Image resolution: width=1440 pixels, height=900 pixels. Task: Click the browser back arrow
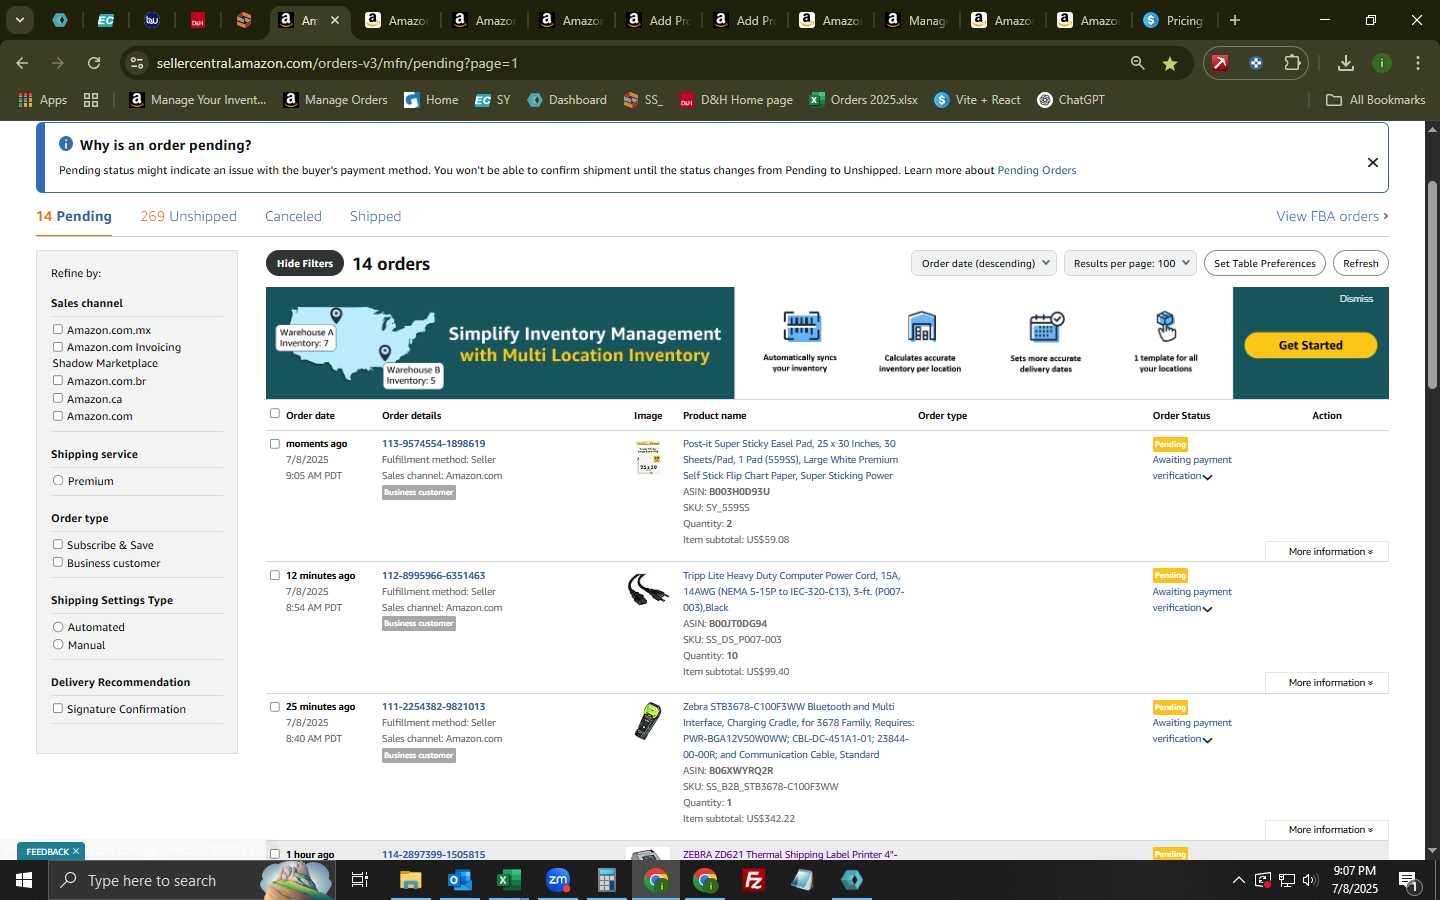pyautogui.click(x=22, y=63)
